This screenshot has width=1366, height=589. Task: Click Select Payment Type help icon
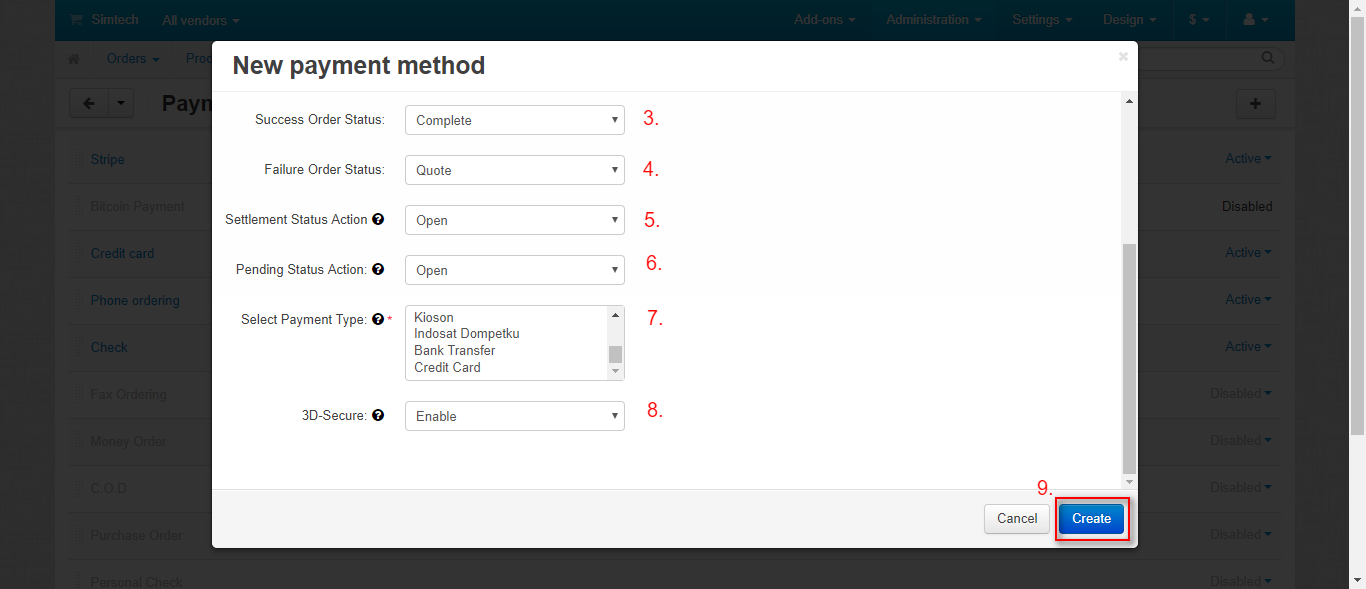pos(378,319)
